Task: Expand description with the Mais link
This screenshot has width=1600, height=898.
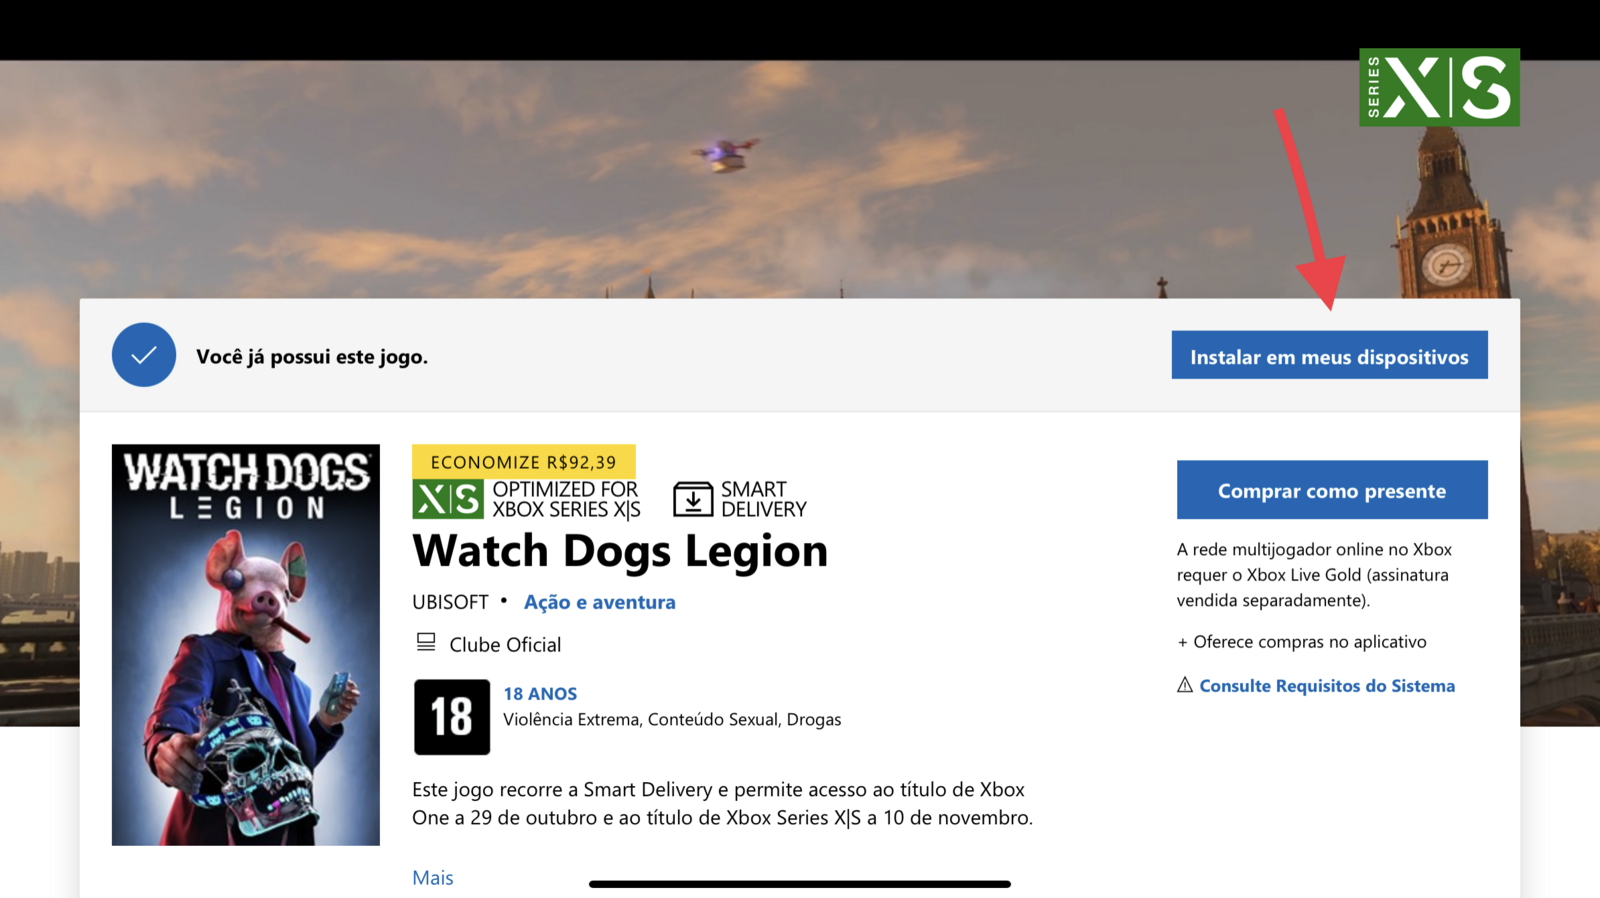Action: point(433,877)
